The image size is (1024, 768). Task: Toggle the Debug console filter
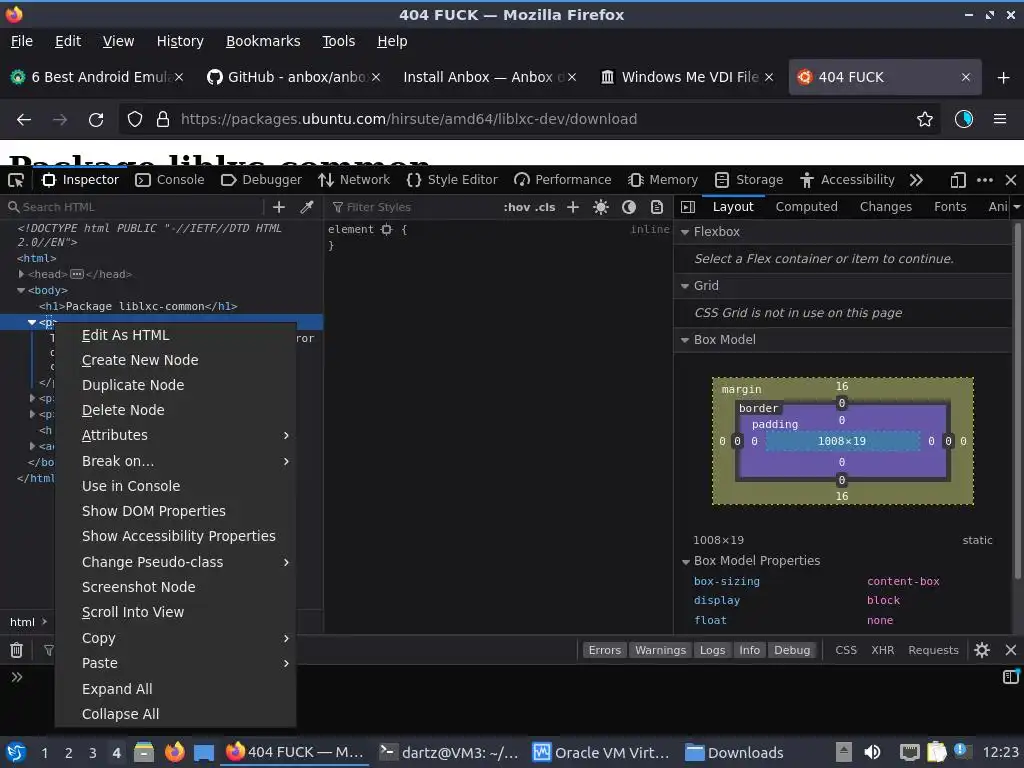point(792,650)
